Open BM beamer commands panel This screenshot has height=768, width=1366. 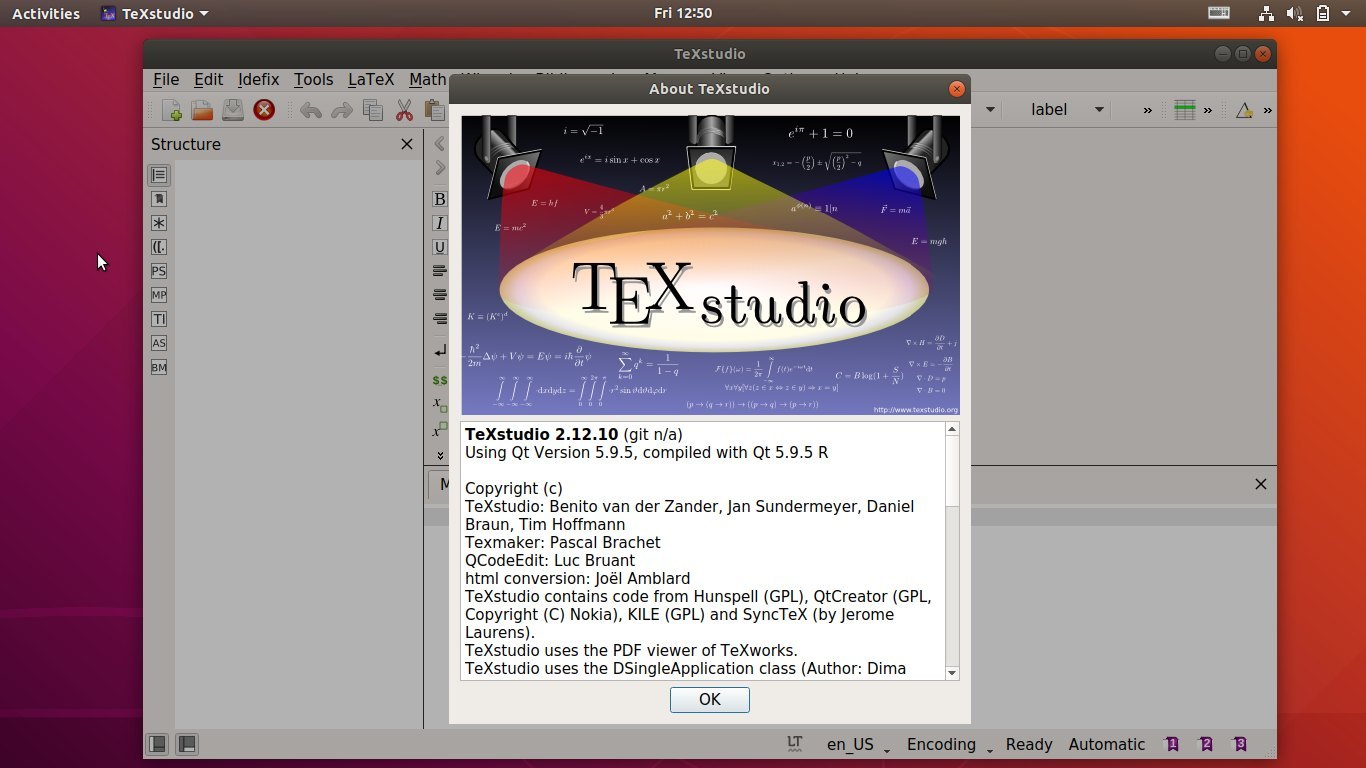158,367
